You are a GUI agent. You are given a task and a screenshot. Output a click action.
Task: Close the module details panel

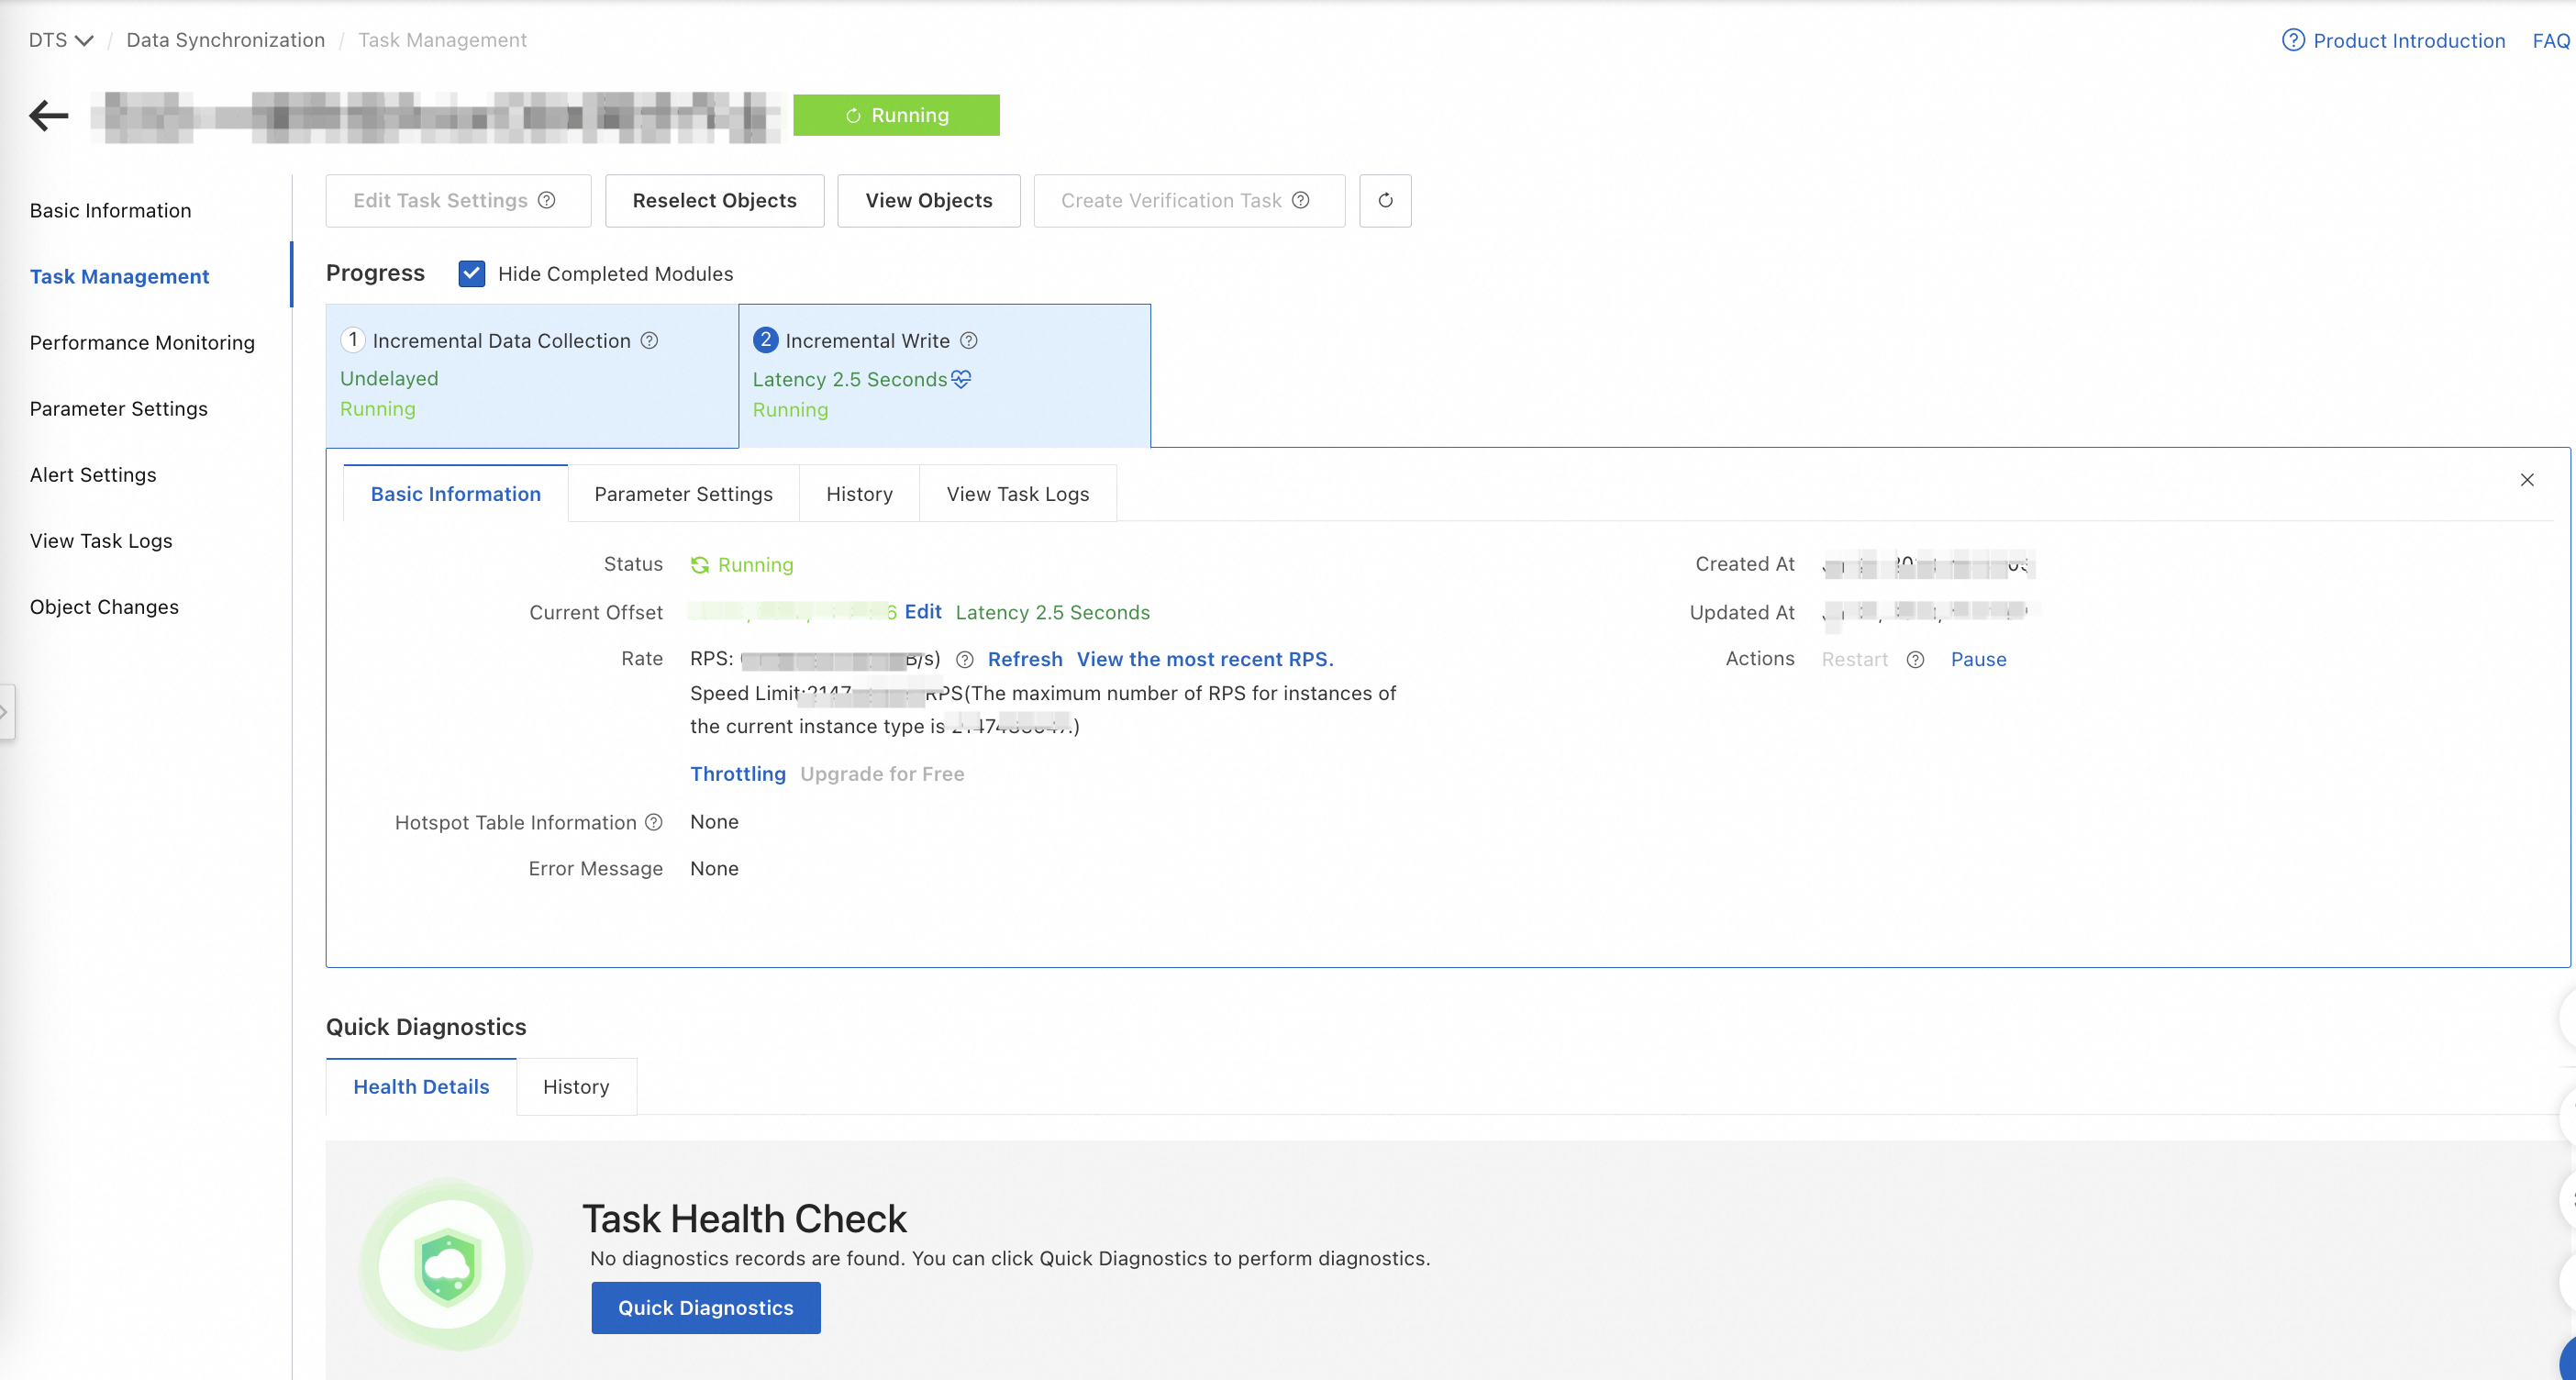pyautogui.click(x=2527, y=480)
